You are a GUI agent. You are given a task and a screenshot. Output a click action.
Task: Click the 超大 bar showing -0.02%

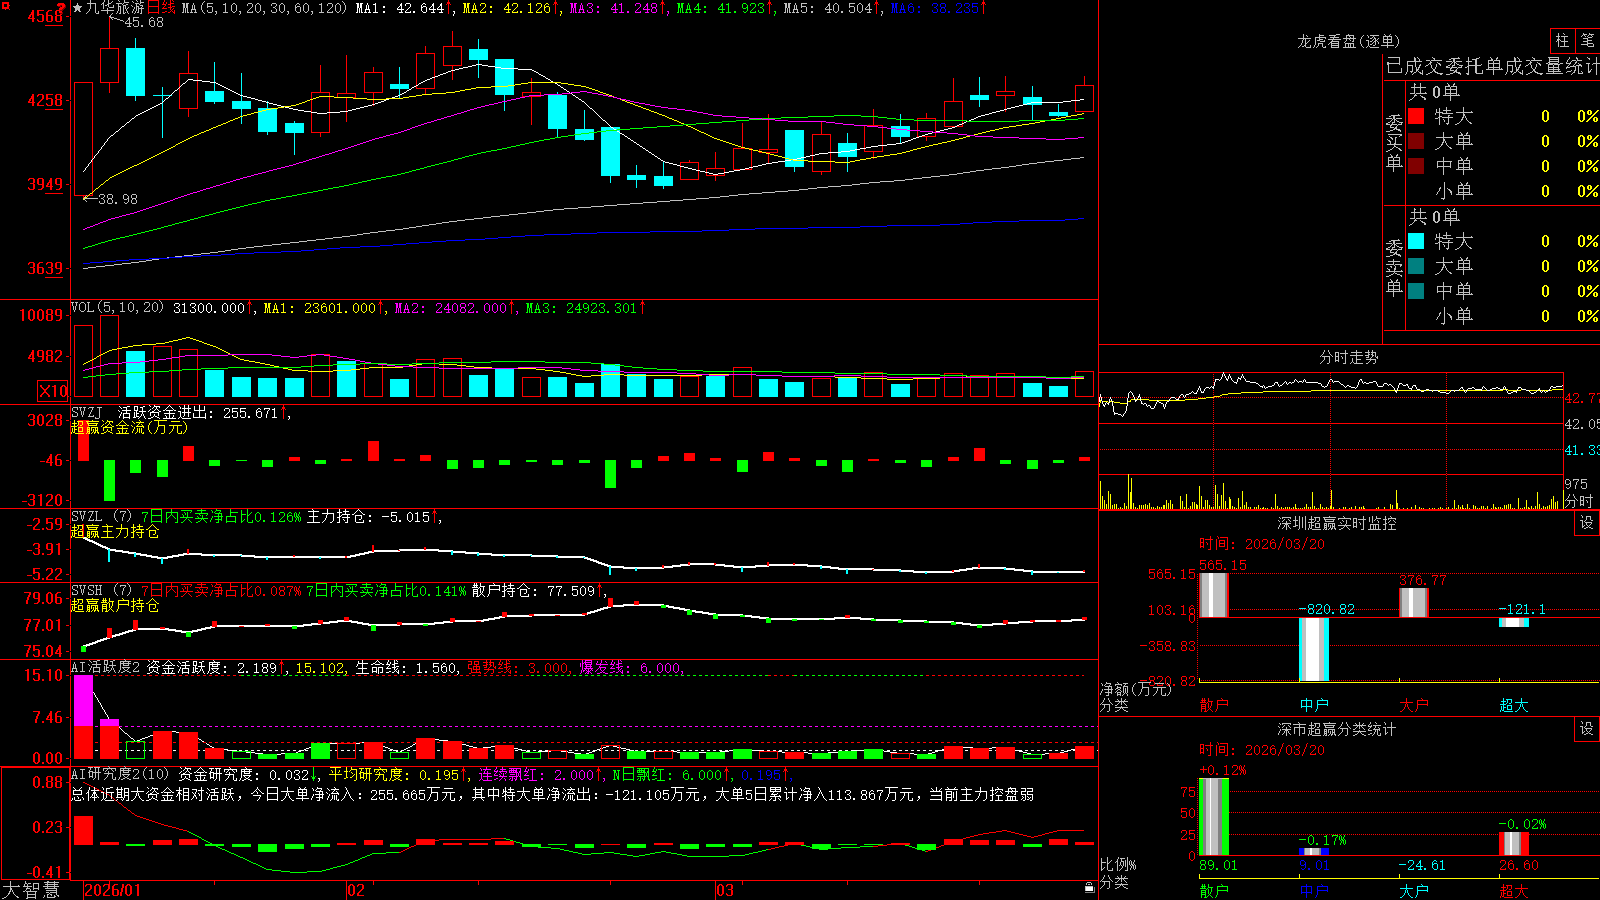tap(1514, 843)
